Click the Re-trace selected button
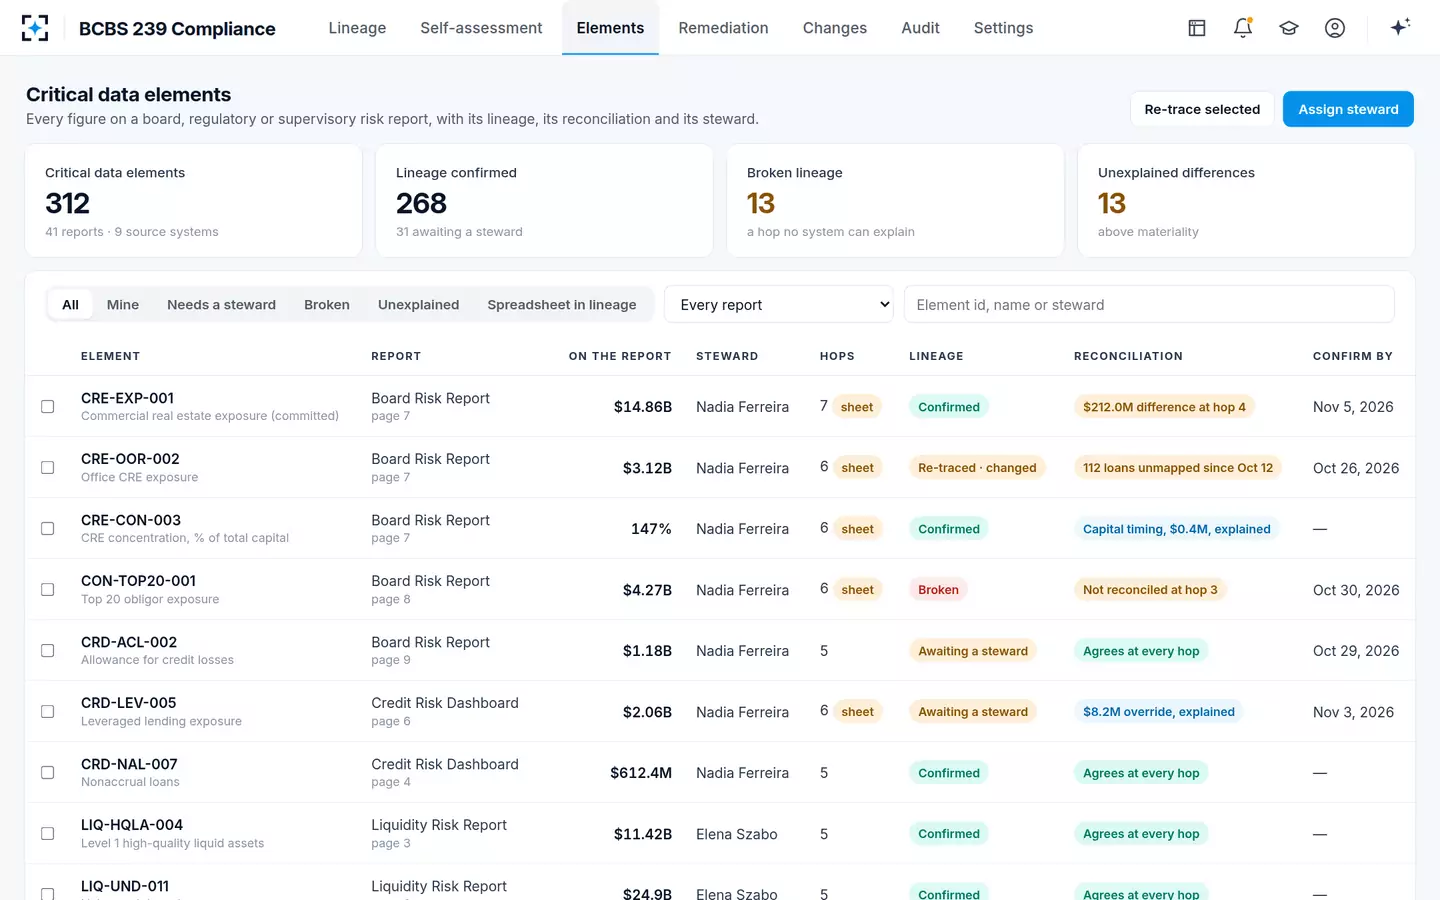The image size is (1440, 900). click(1202, 109)
